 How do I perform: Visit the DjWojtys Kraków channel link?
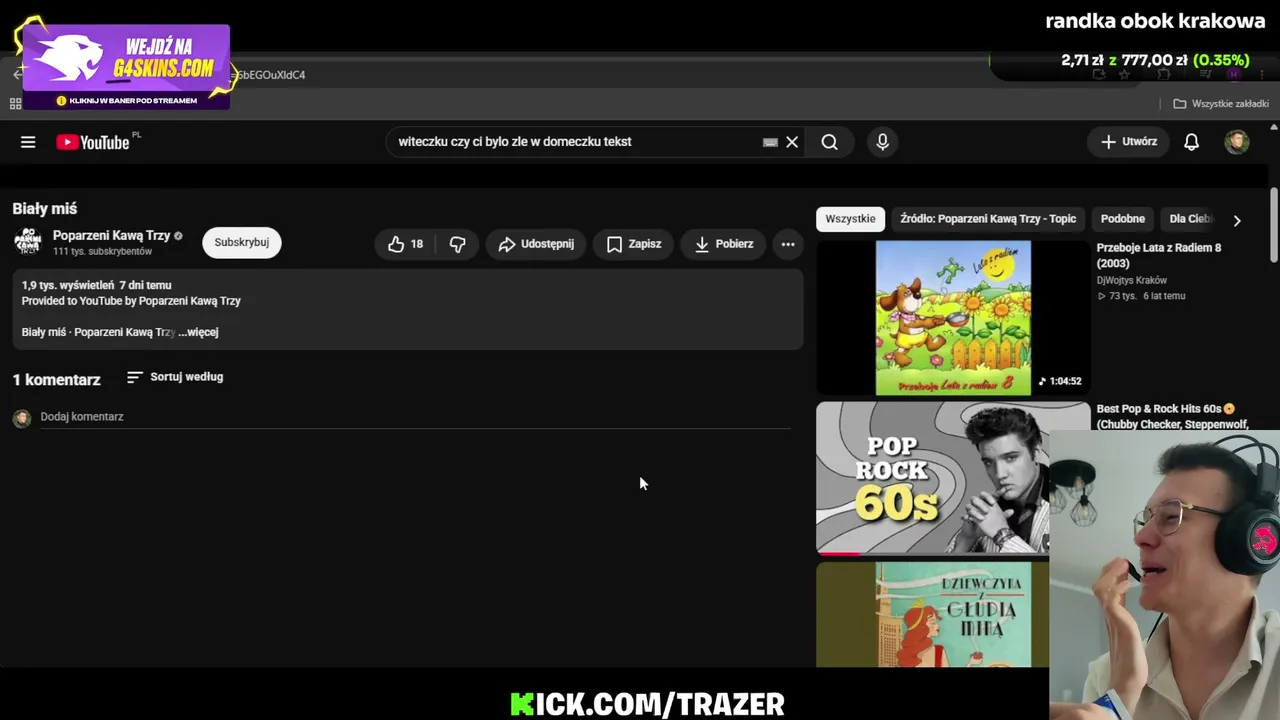[1132, 281]
